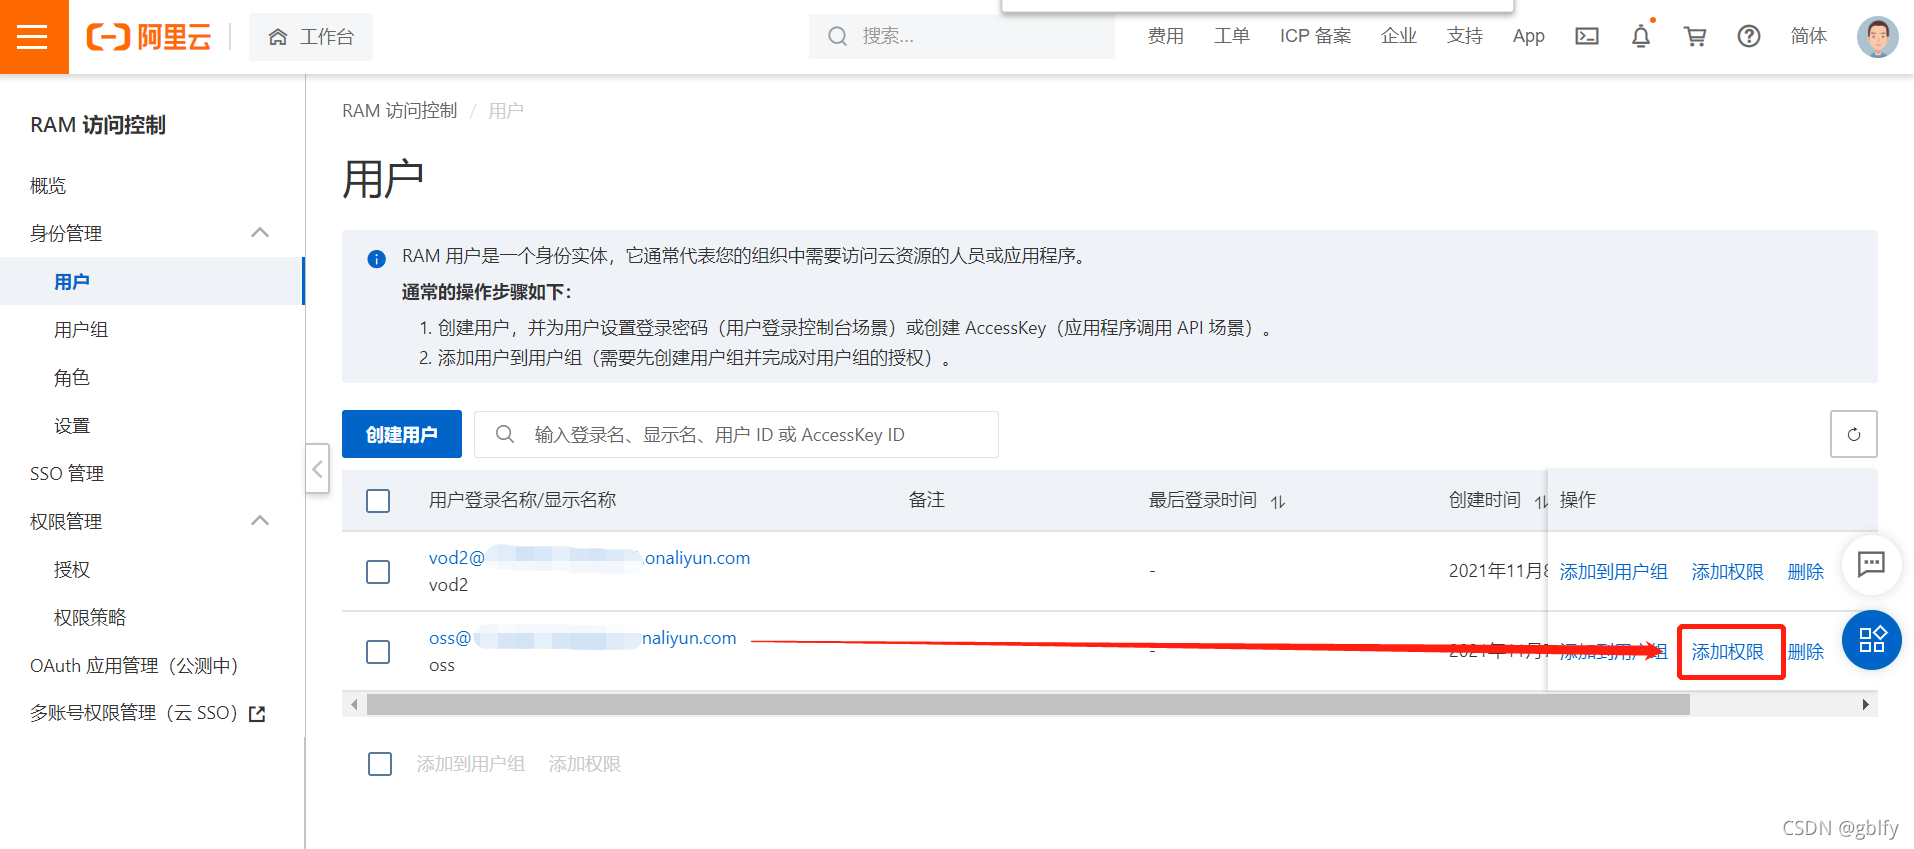The height and width of the screenshot is (849, 1914).
Task: Click 删除 for the vod2 user
Action: (1805, 572)
